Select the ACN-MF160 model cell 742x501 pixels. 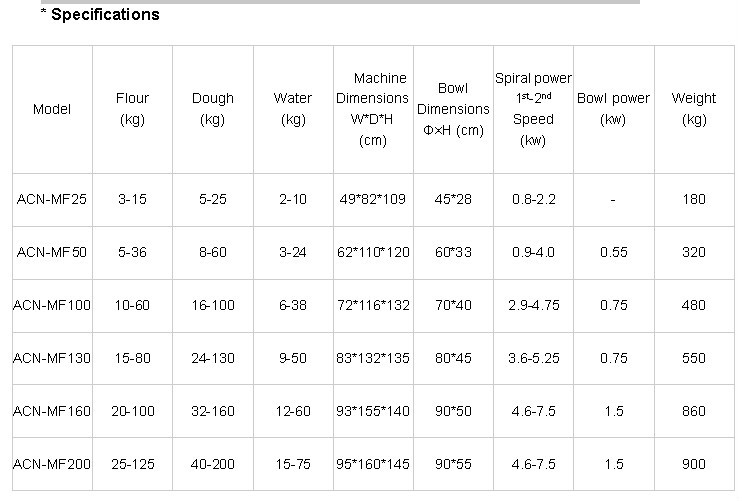point(52,411)
